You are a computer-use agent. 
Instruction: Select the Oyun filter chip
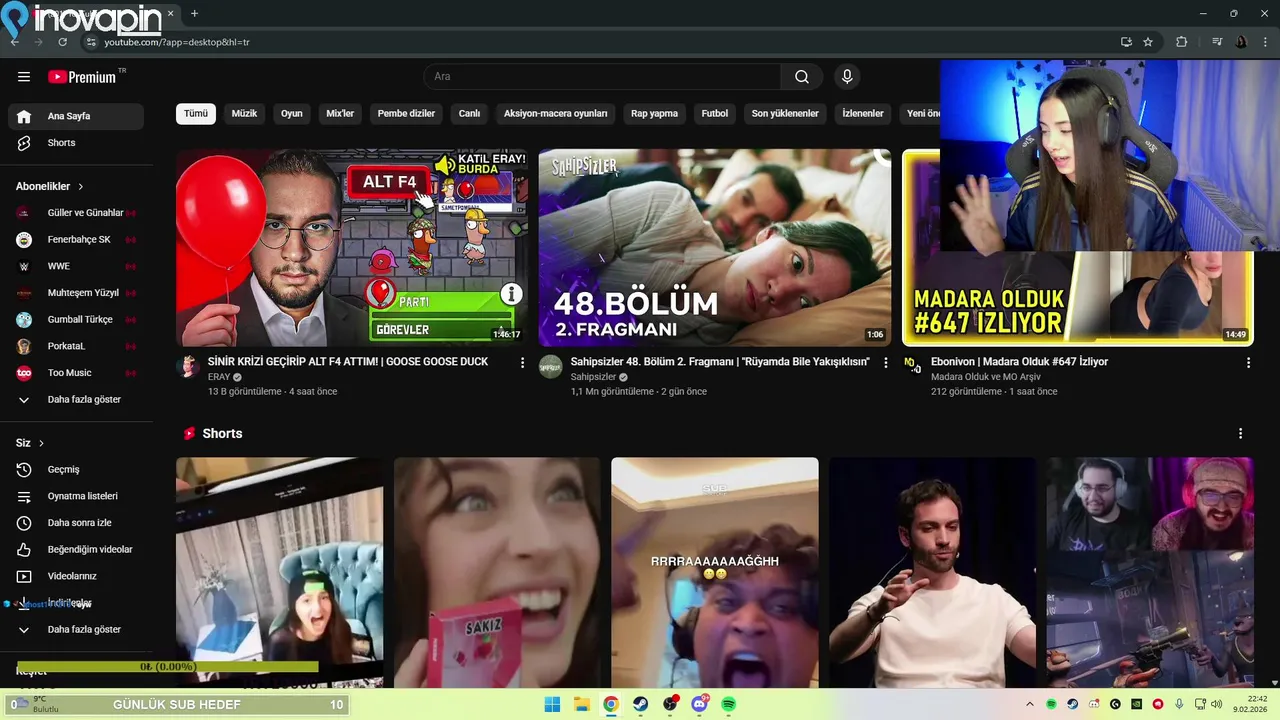pos(292,114)
